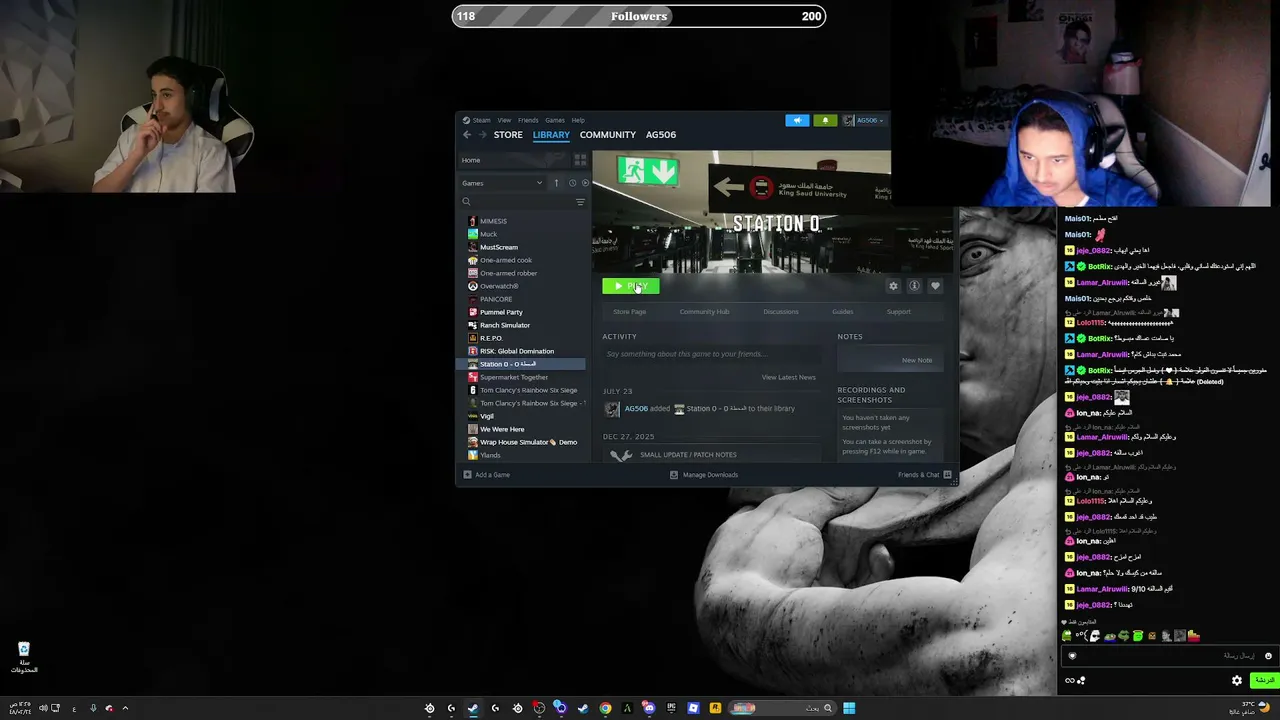The image size is (1280, 720).
Task: Open stream chat settings gear
Action: (1237, 680)
